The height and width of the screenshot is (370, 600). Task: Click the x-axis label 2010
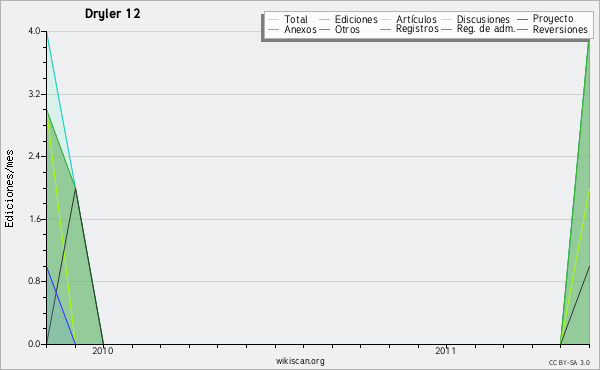(x=103, y=351)
